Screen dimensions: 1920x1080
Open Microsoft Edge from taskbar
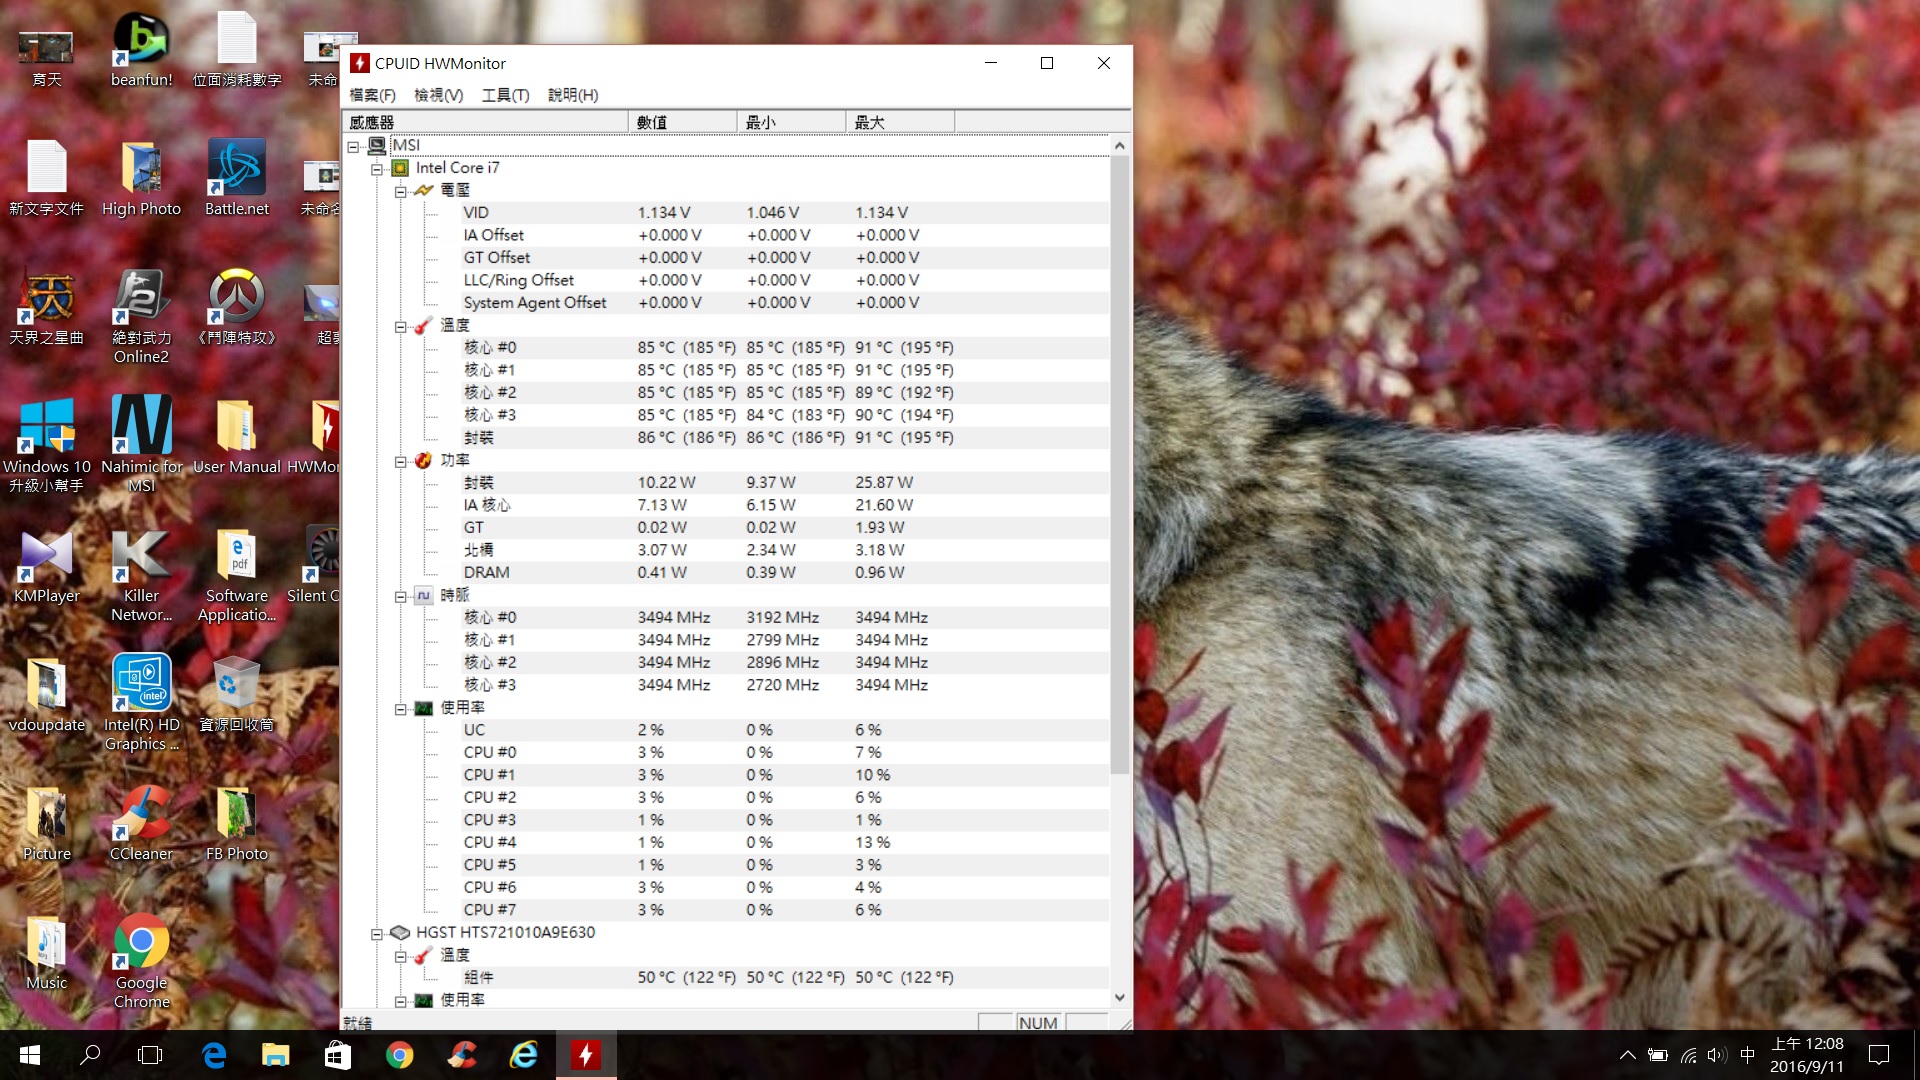(214, 1055)
